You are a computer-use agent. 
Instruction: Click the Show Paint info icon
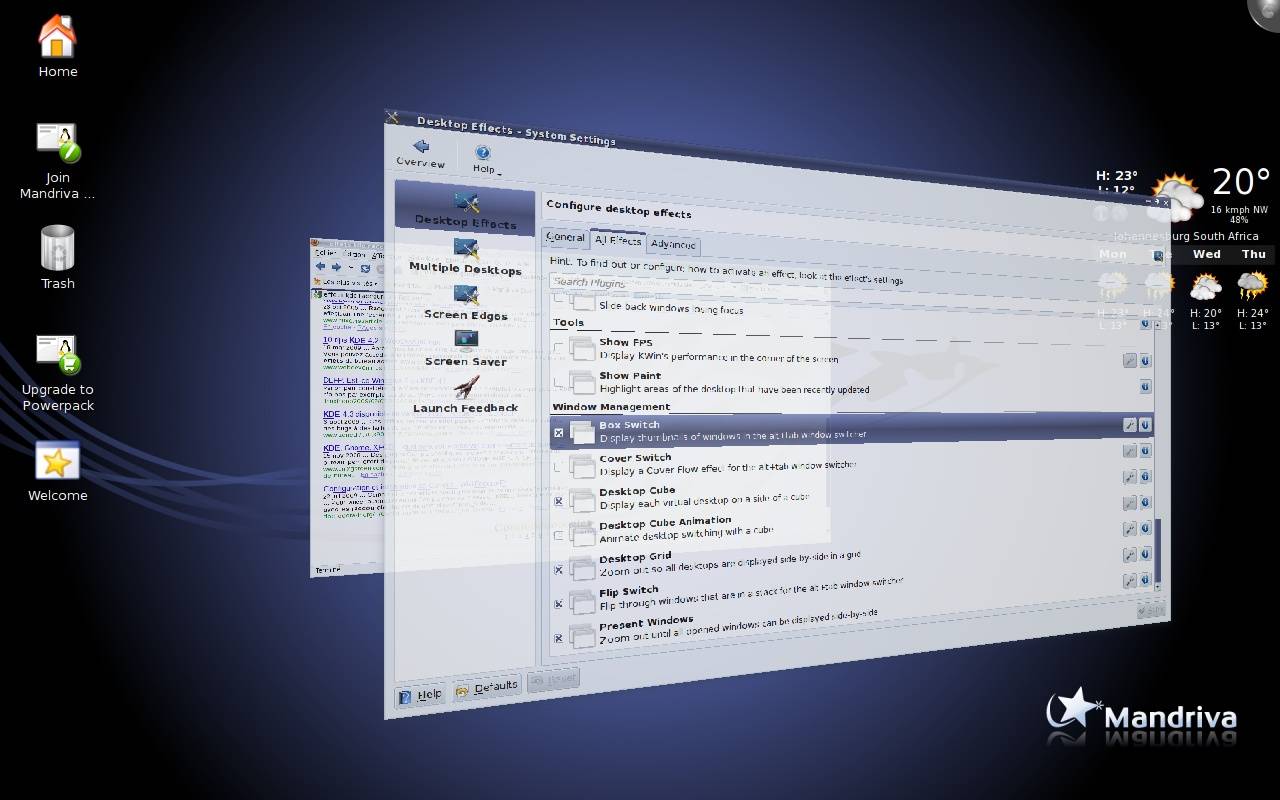1146,387
